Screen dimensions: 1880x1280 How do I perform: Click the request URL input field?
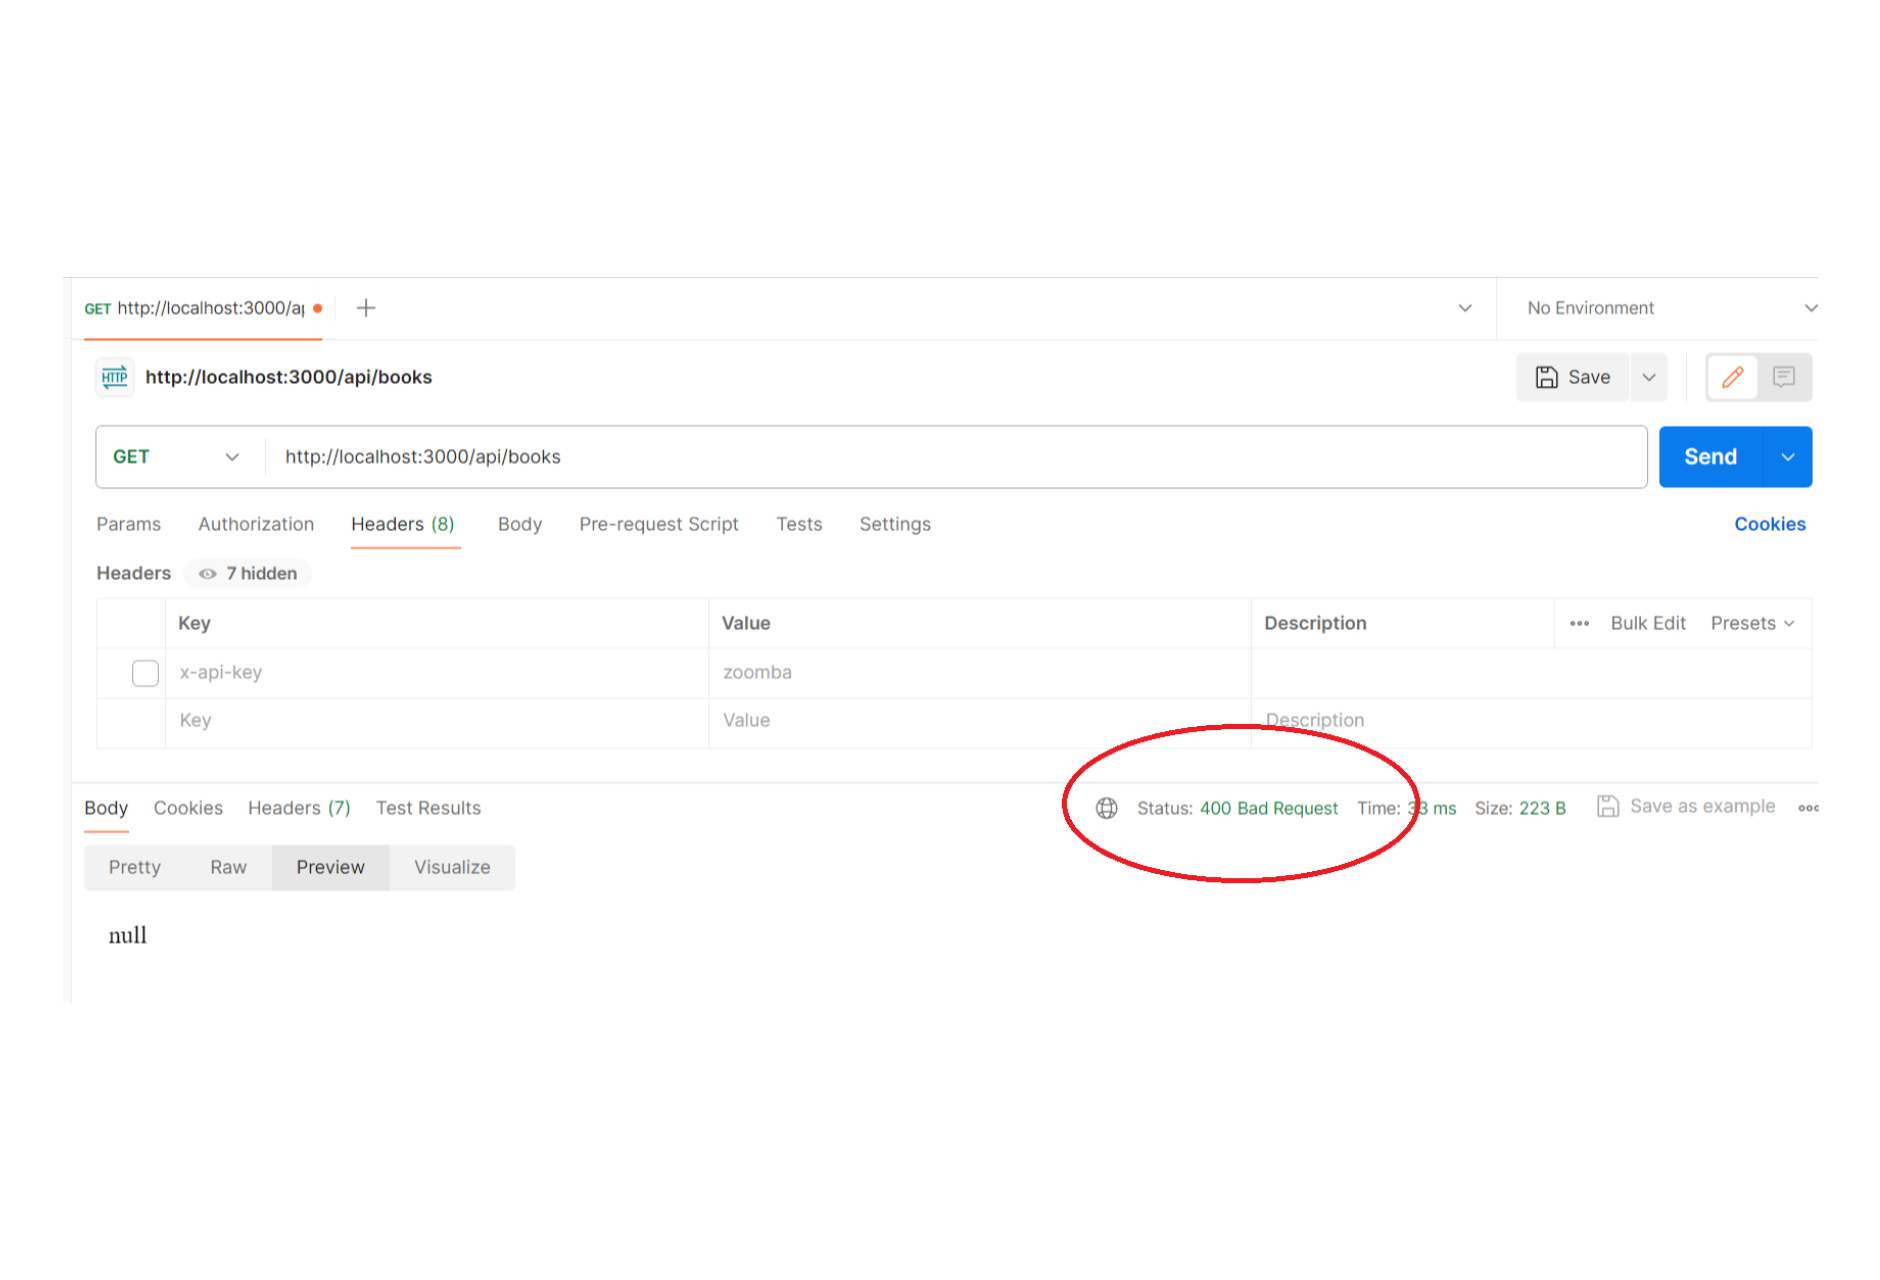coord(956,457)
